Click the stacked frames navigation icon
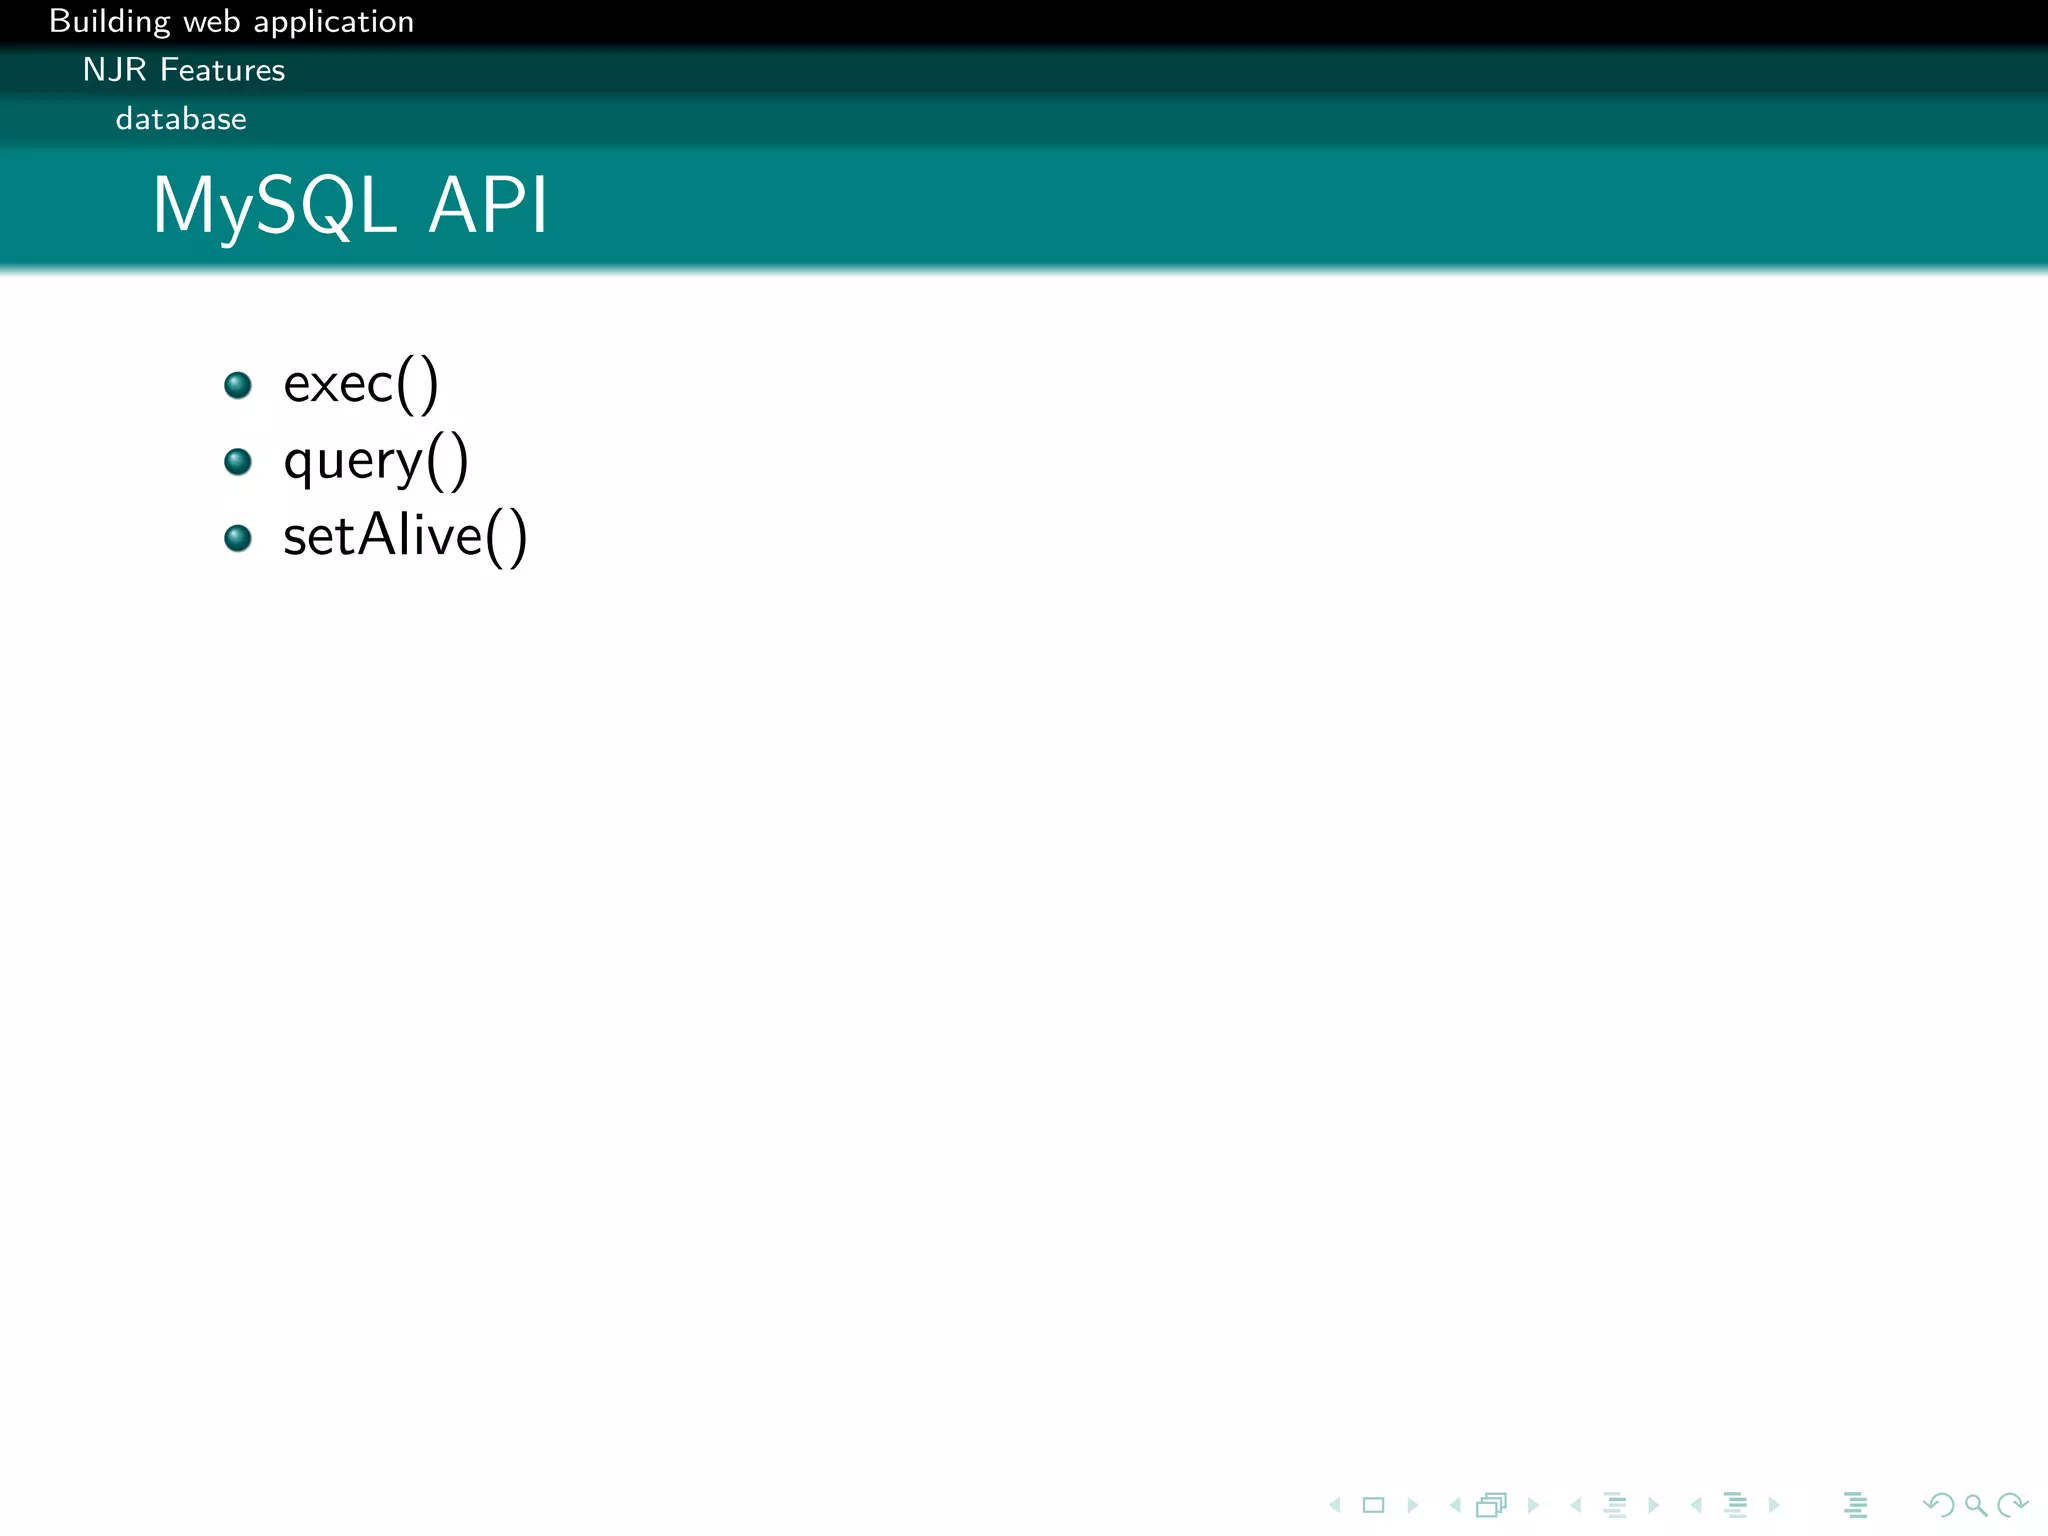Image resolution: width=2048 pixels, height=1536 pixels. click(1492, 1505)
